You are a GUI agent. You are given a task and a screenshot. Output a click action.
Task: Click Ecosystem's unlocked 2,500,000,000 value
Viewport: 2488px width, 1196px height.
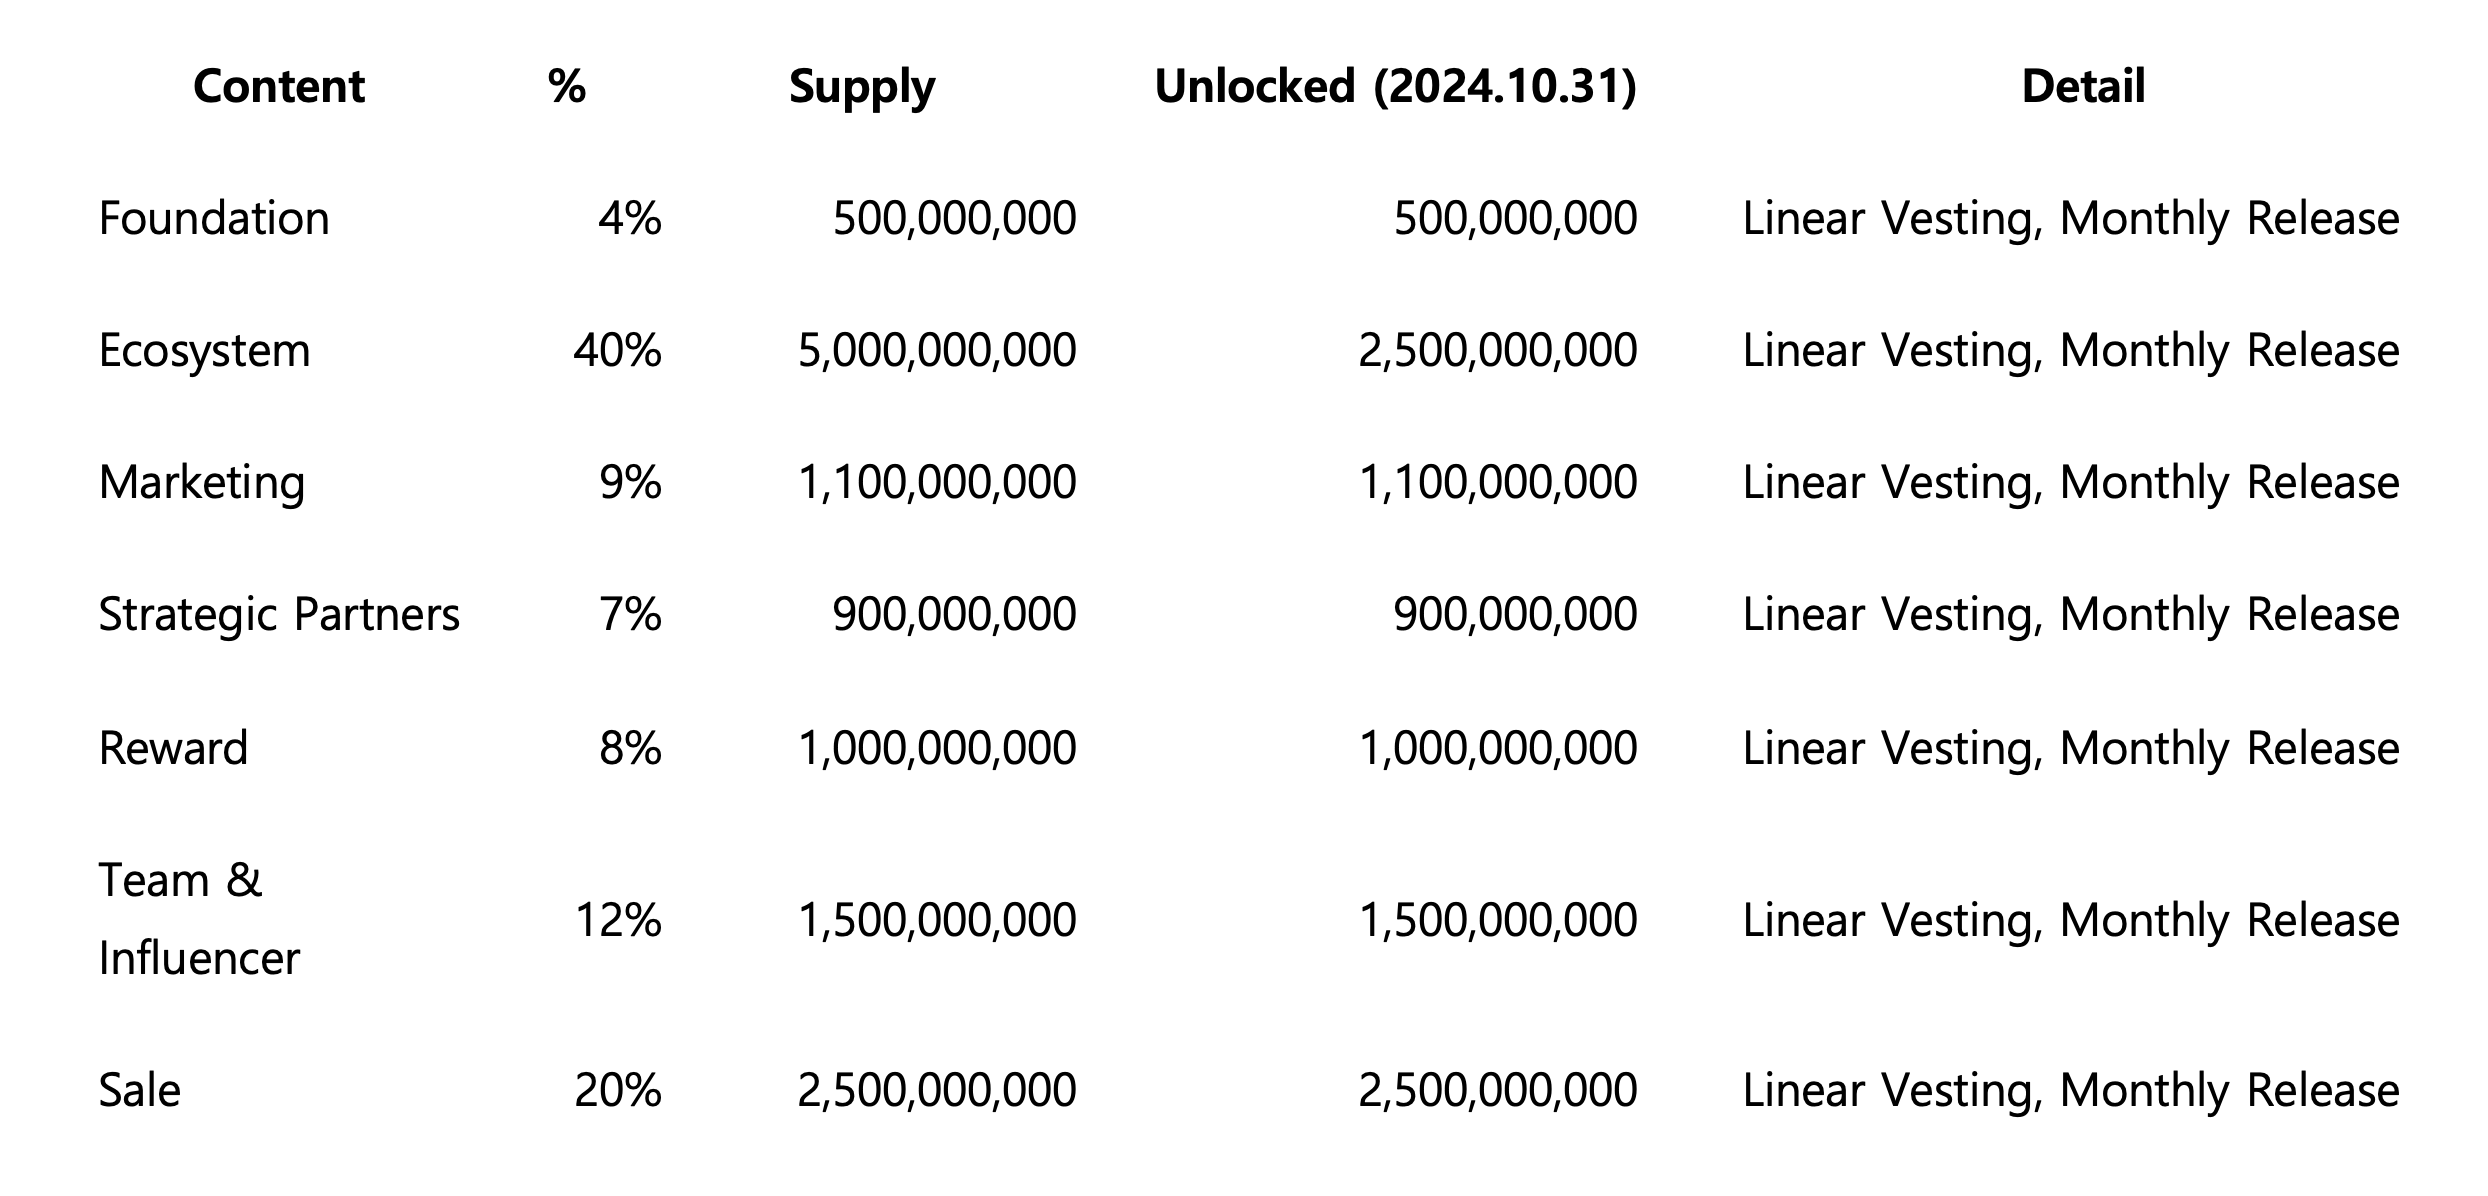pyautogui.click(x=1498, y=351)
